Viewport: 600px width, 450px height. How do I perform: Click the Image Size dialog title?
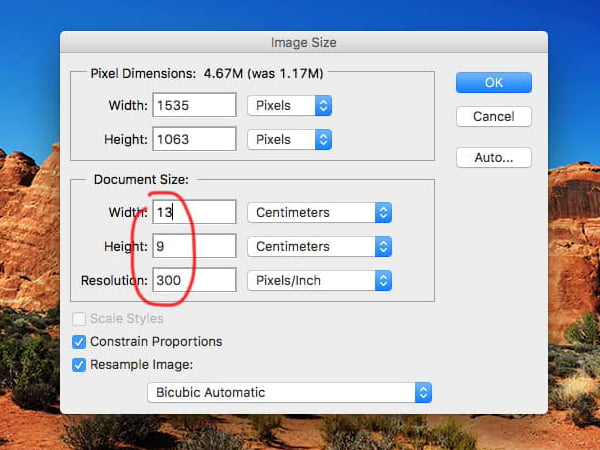(303, 42)
